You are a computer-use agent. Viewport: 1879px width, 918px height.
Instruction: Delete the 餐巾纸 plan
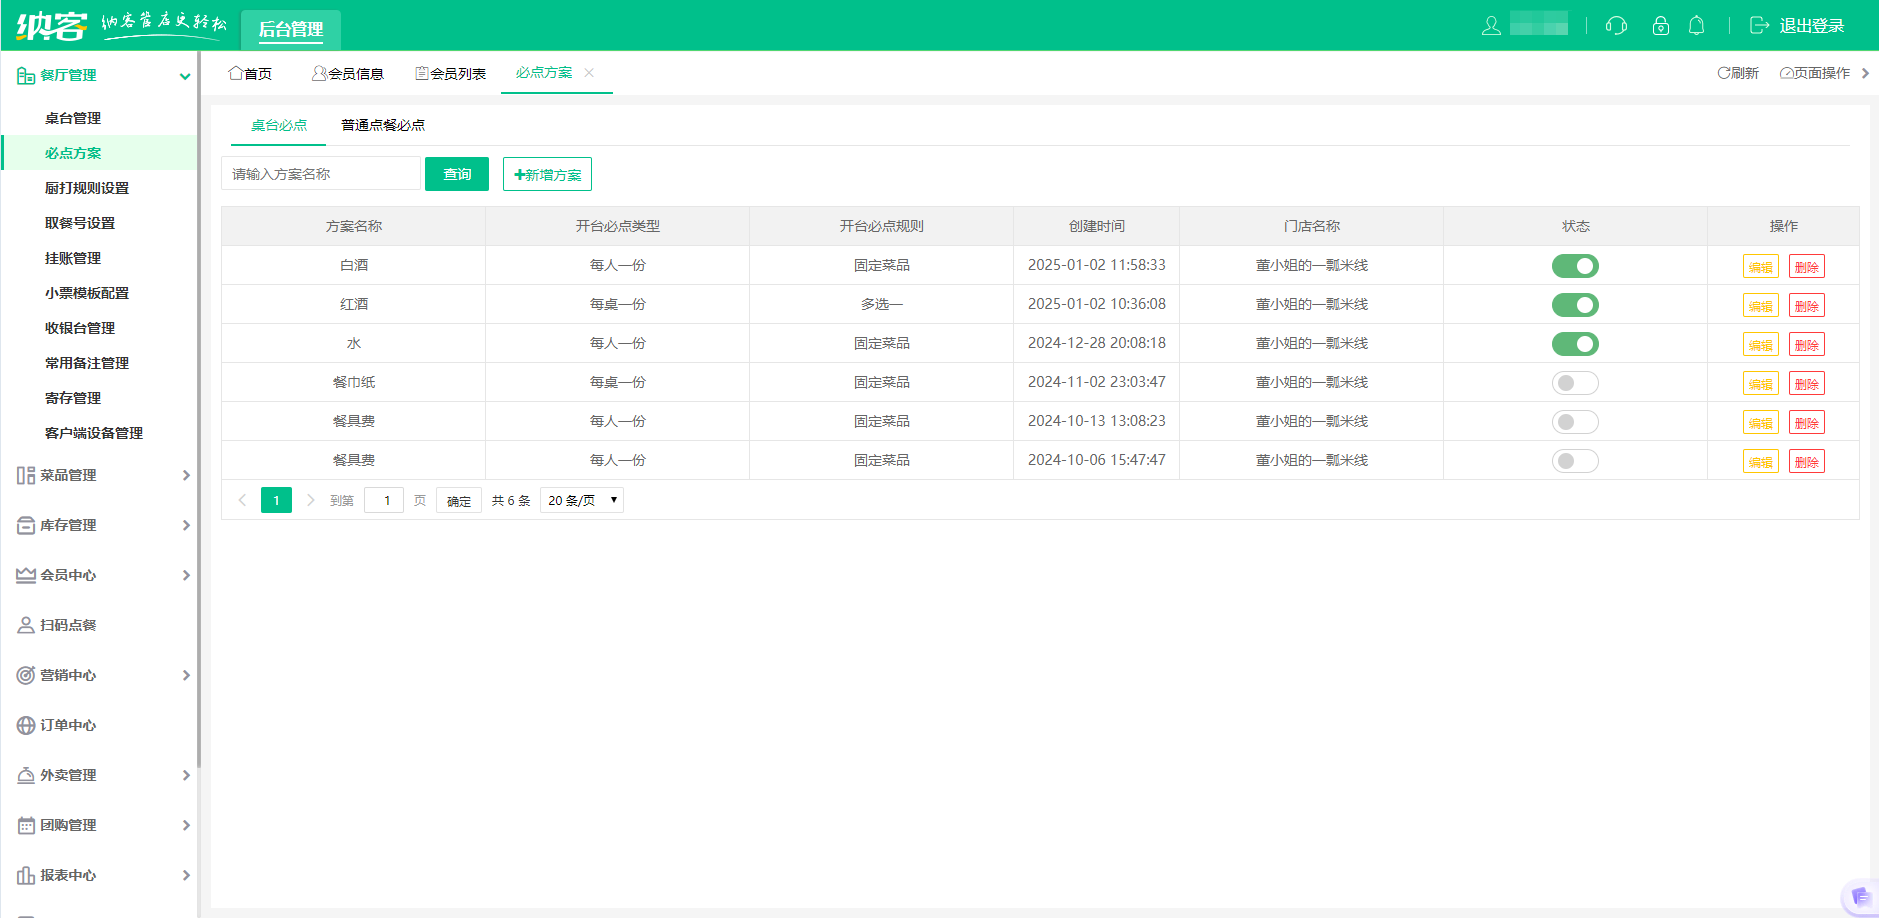(x=1807, y=384)
